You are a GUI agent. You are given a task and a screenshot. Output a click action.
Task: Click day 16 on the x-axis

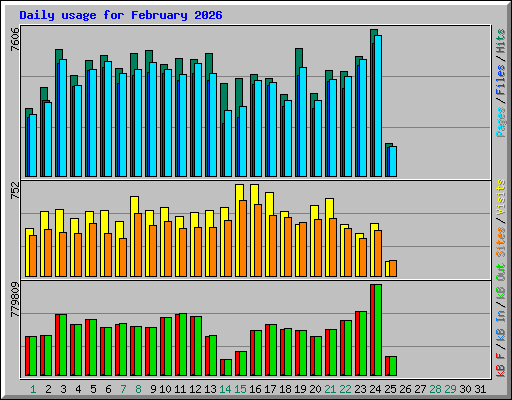255,389
